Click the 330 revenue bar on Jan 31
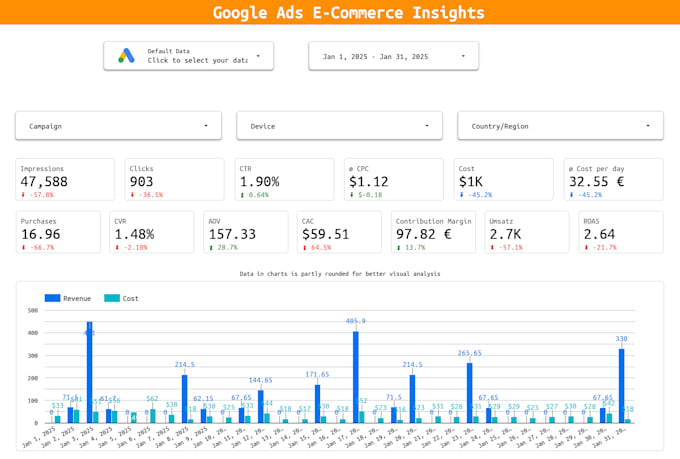680x459 pixels. click(621, 386)
